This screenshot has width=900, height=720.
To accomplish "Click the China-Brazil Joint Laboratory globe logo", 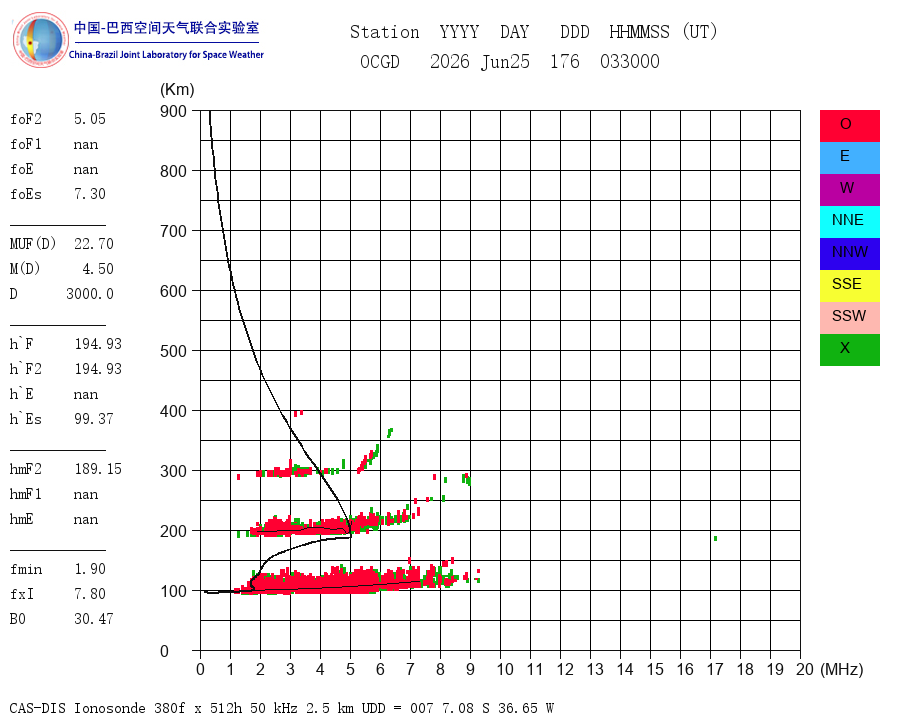I will point(40,40).
